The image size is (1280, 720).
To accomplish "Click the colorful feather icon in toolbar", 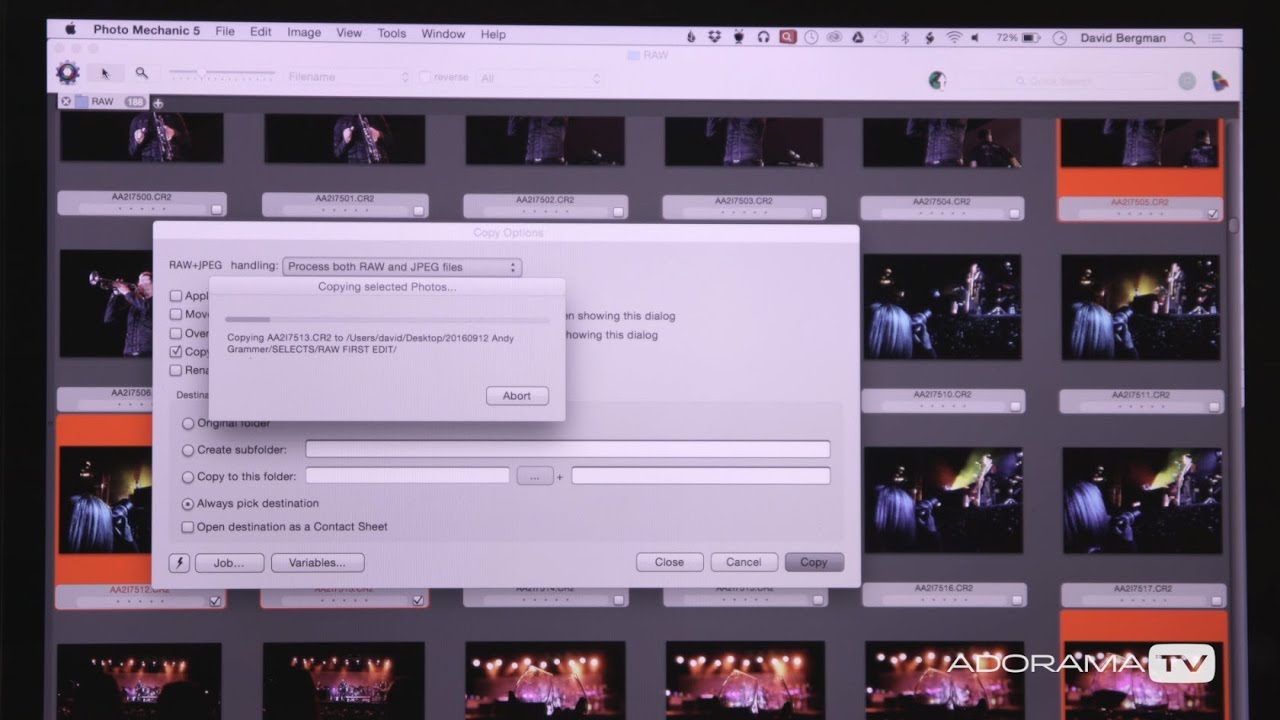I will [x=1220, y=81].
